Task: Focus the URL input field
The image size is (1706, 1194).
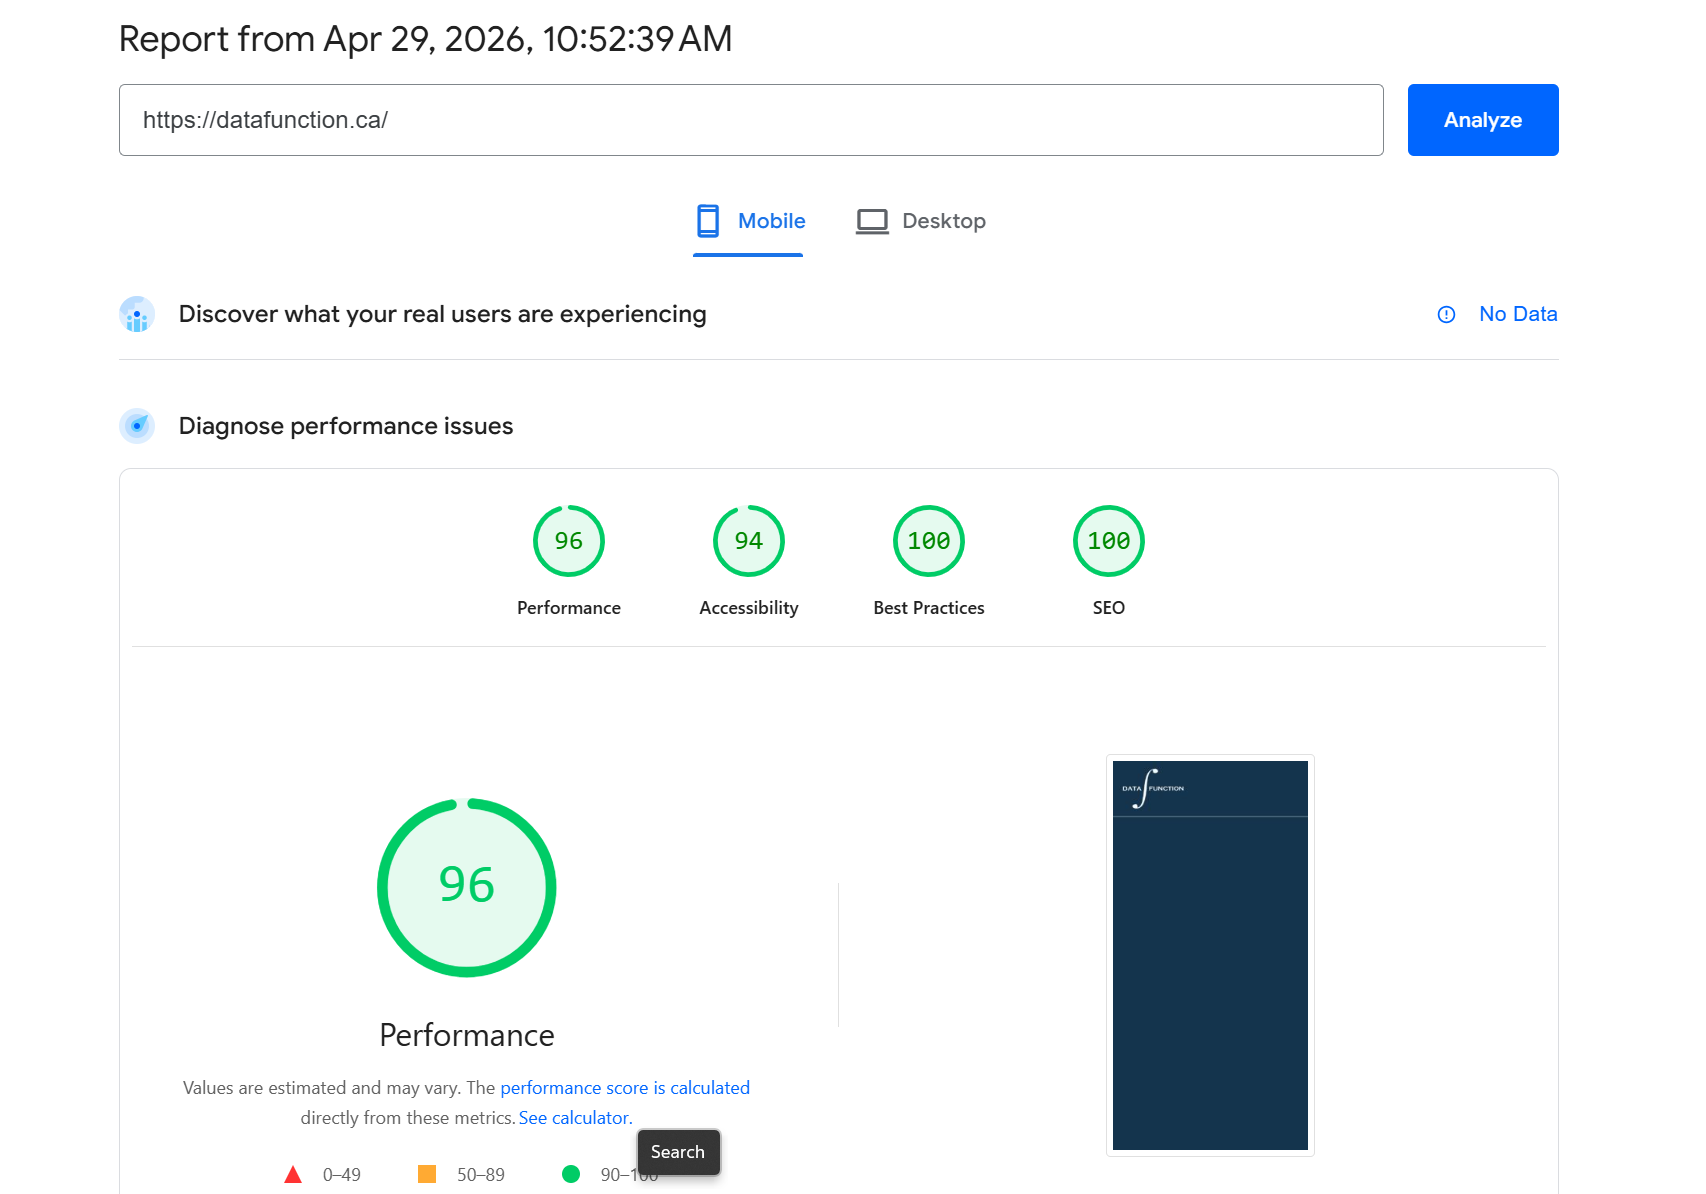Action: (750, 120)
